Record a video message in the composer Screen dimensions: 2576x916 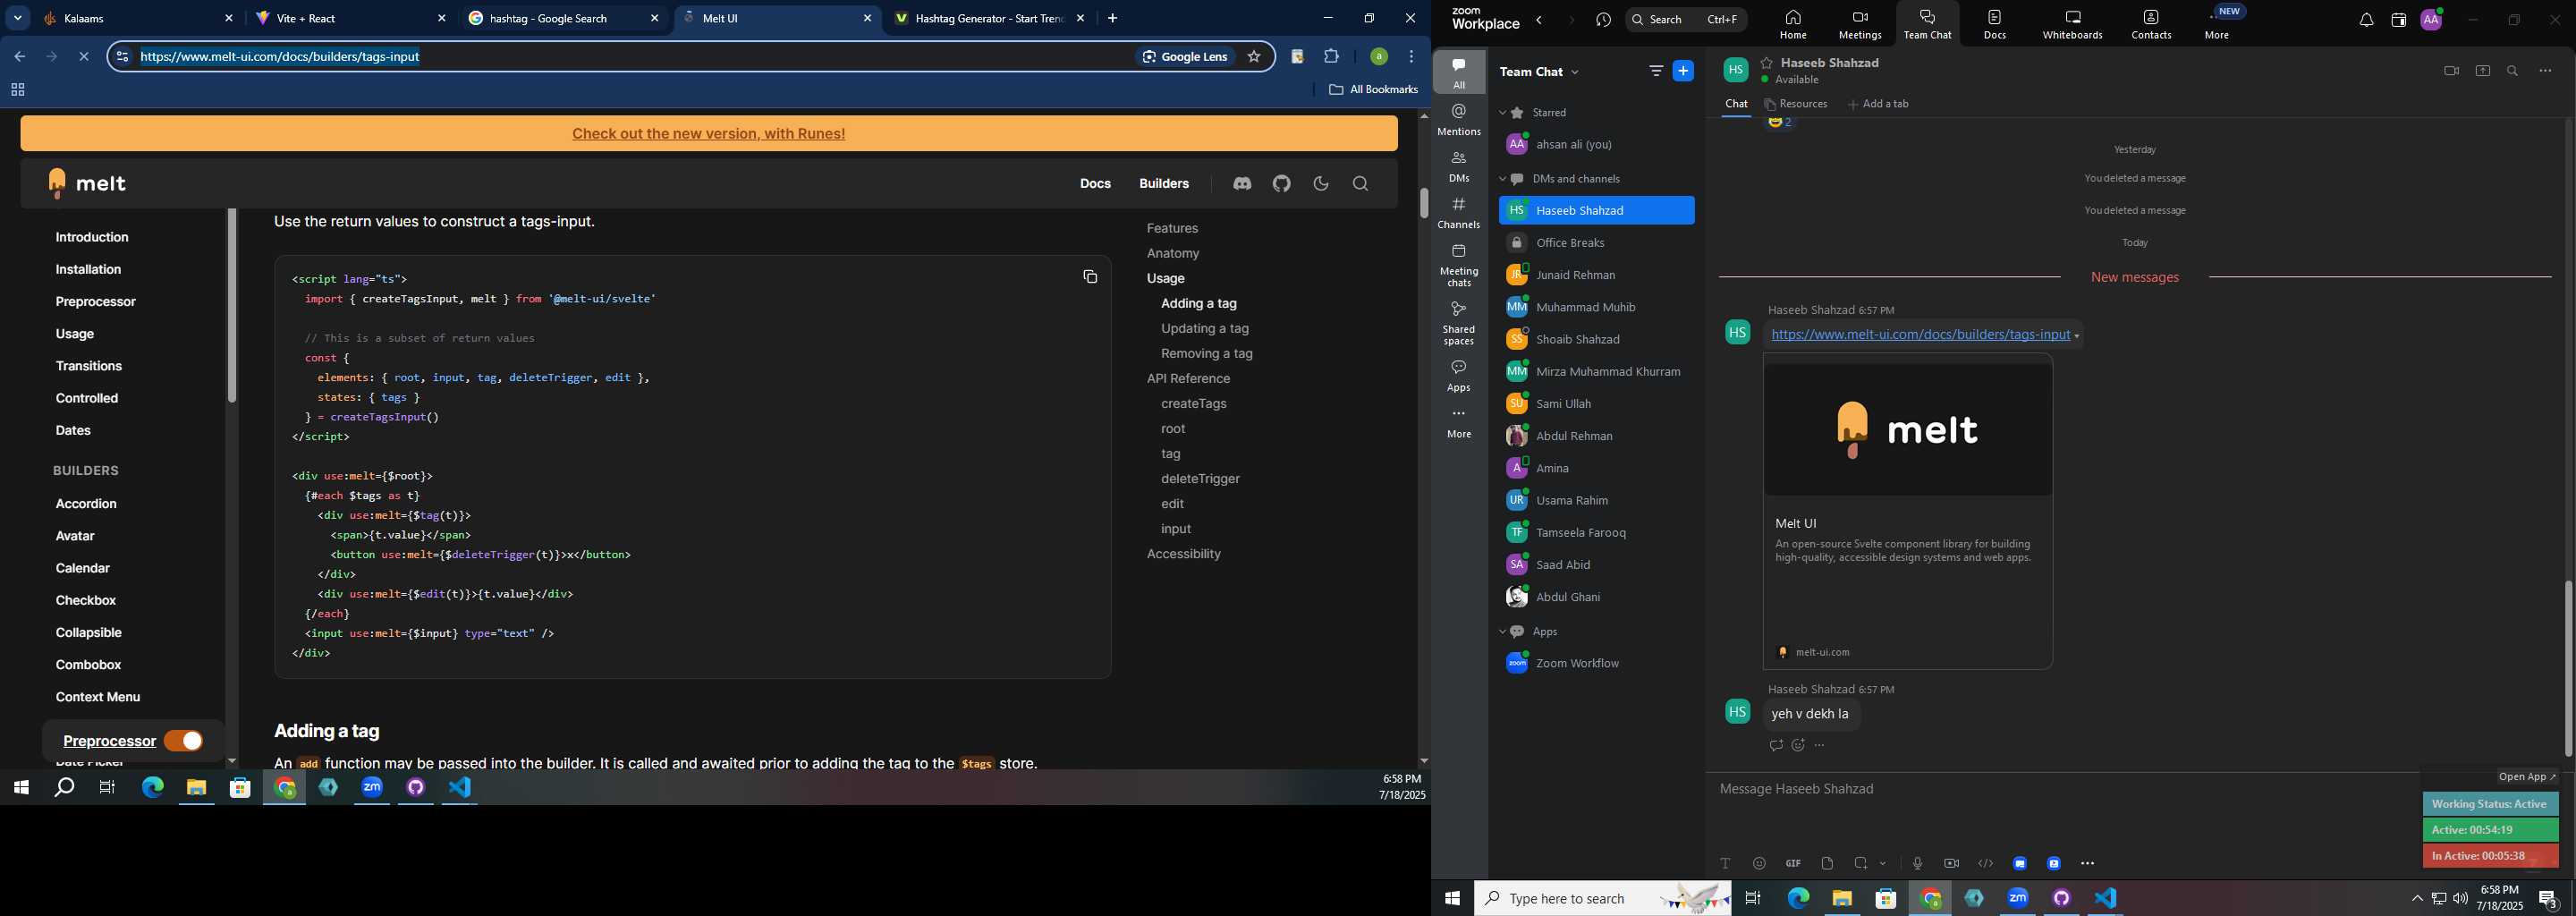pyautogui.click(x=1951, y=863)
